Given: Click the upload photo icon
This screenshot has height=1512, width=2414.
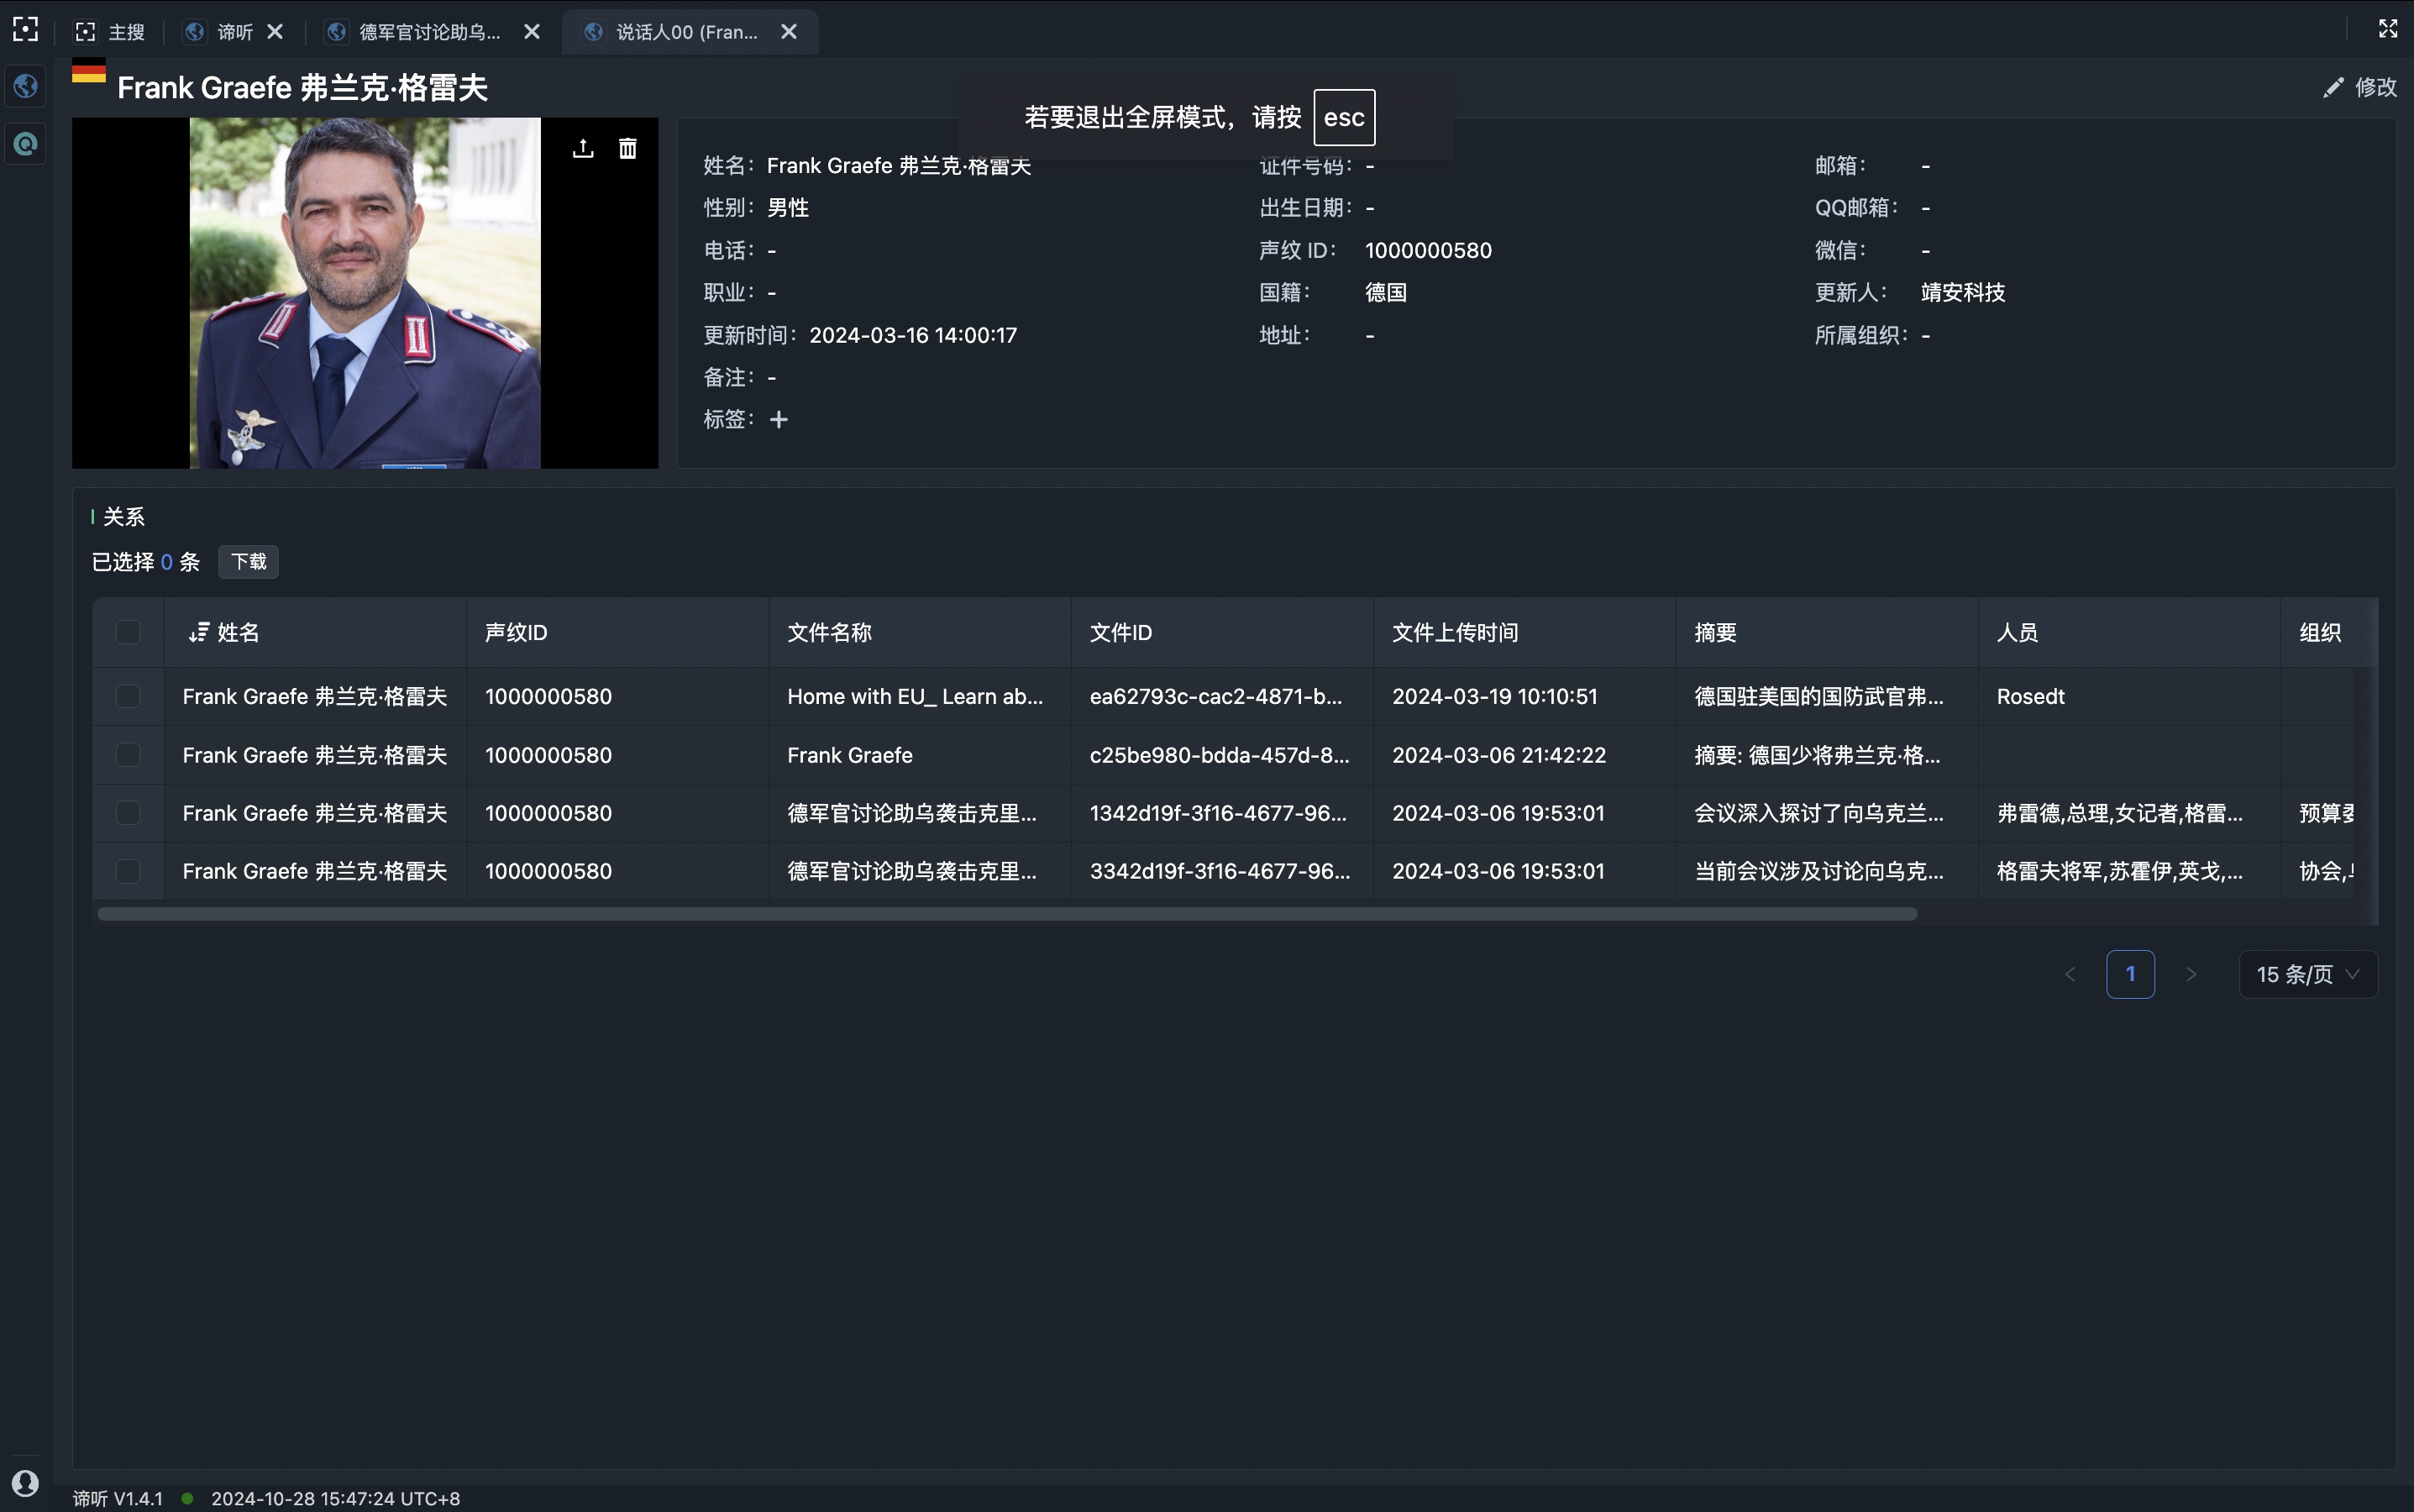Looking at the screenshot, I should point(583,149).
